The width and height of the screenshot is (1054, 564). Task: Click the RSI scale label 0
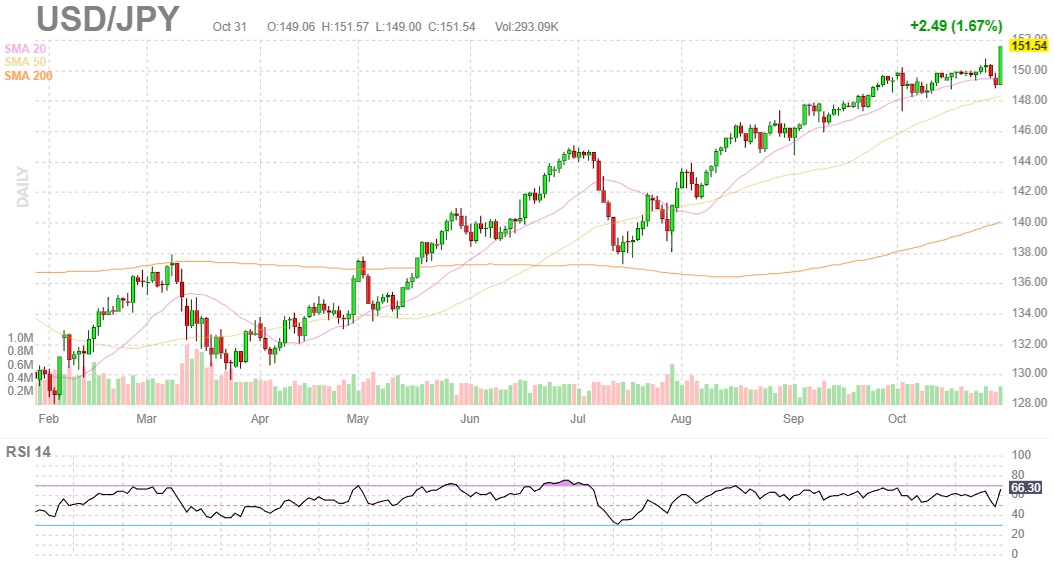(1015, 553)
